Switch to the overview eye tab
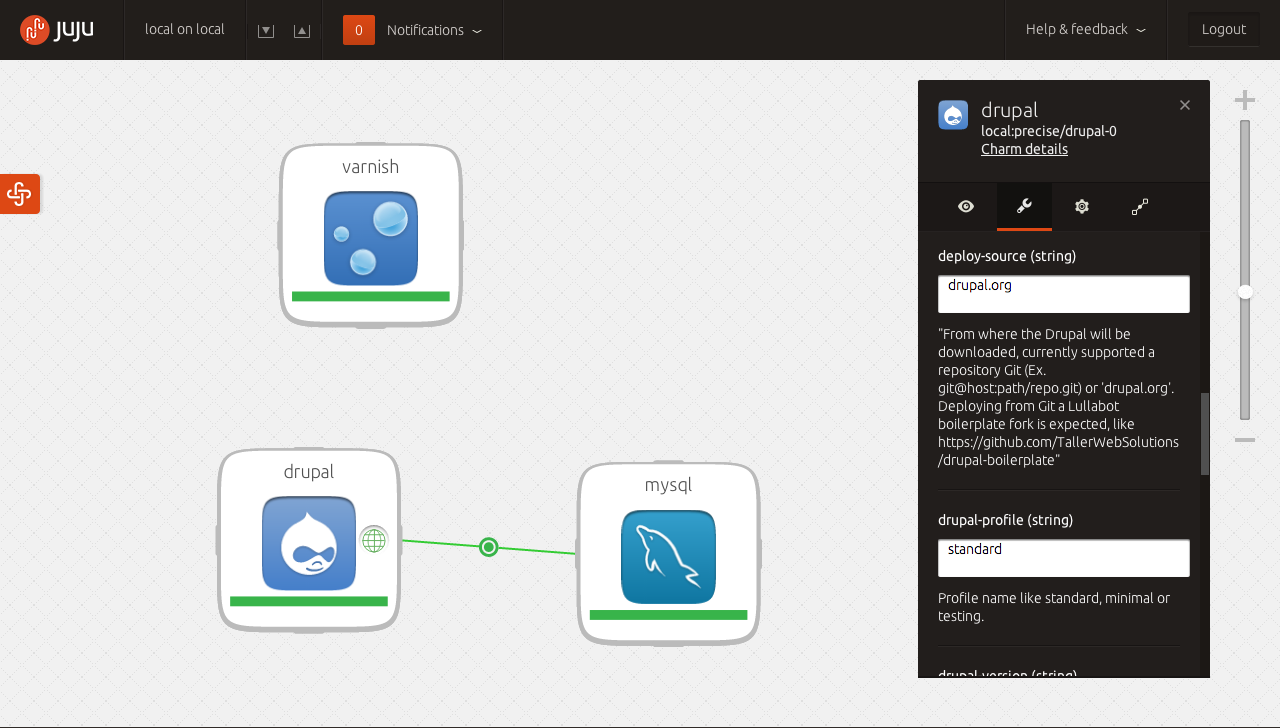The height and width of the screenshot is (728, 1280). pyautogui.click(x=966, y=206)
